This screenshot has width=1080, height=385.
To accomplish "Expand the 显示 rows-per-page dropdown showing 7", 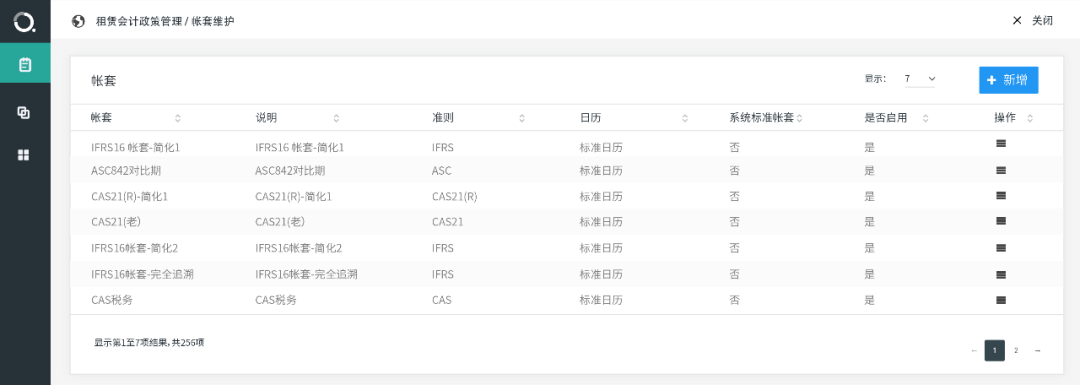I will (920, 79).
